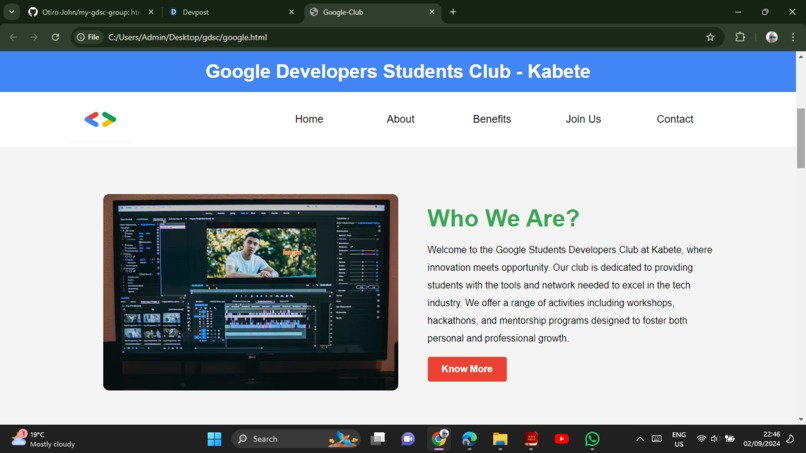Close the Devpost tab

pos(291,12)
